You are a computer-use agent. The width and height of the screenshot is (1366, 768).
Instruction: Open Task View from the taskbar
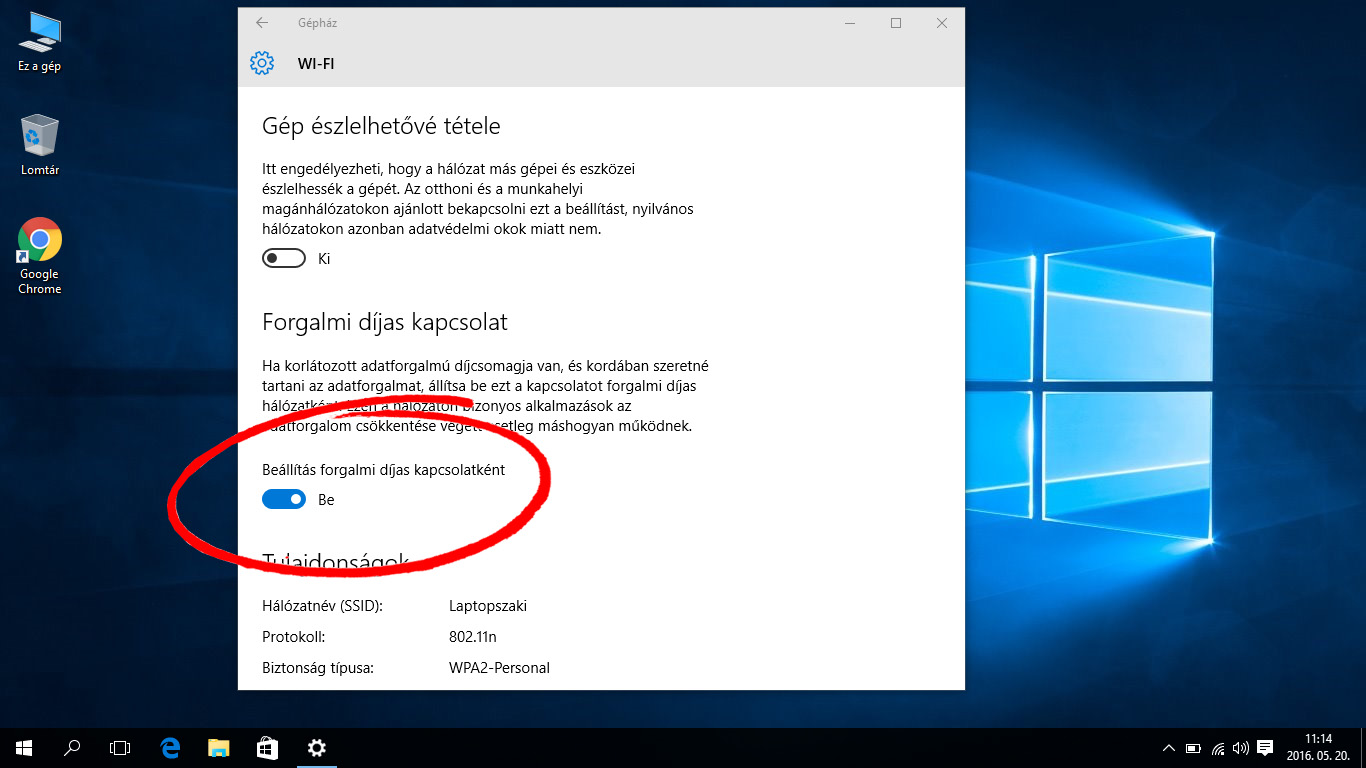click(x=120, y=747)
